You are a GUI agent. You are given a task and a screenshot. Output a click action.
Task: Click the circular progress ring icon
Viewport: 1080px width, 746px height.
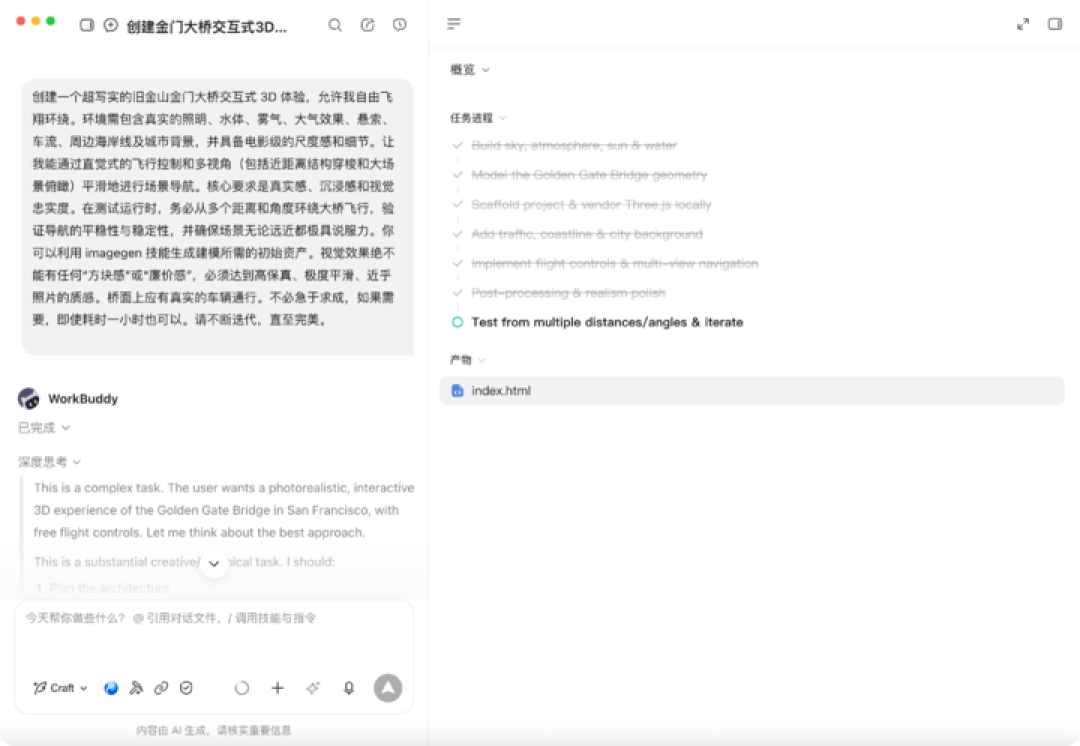(x=242, y=687)
